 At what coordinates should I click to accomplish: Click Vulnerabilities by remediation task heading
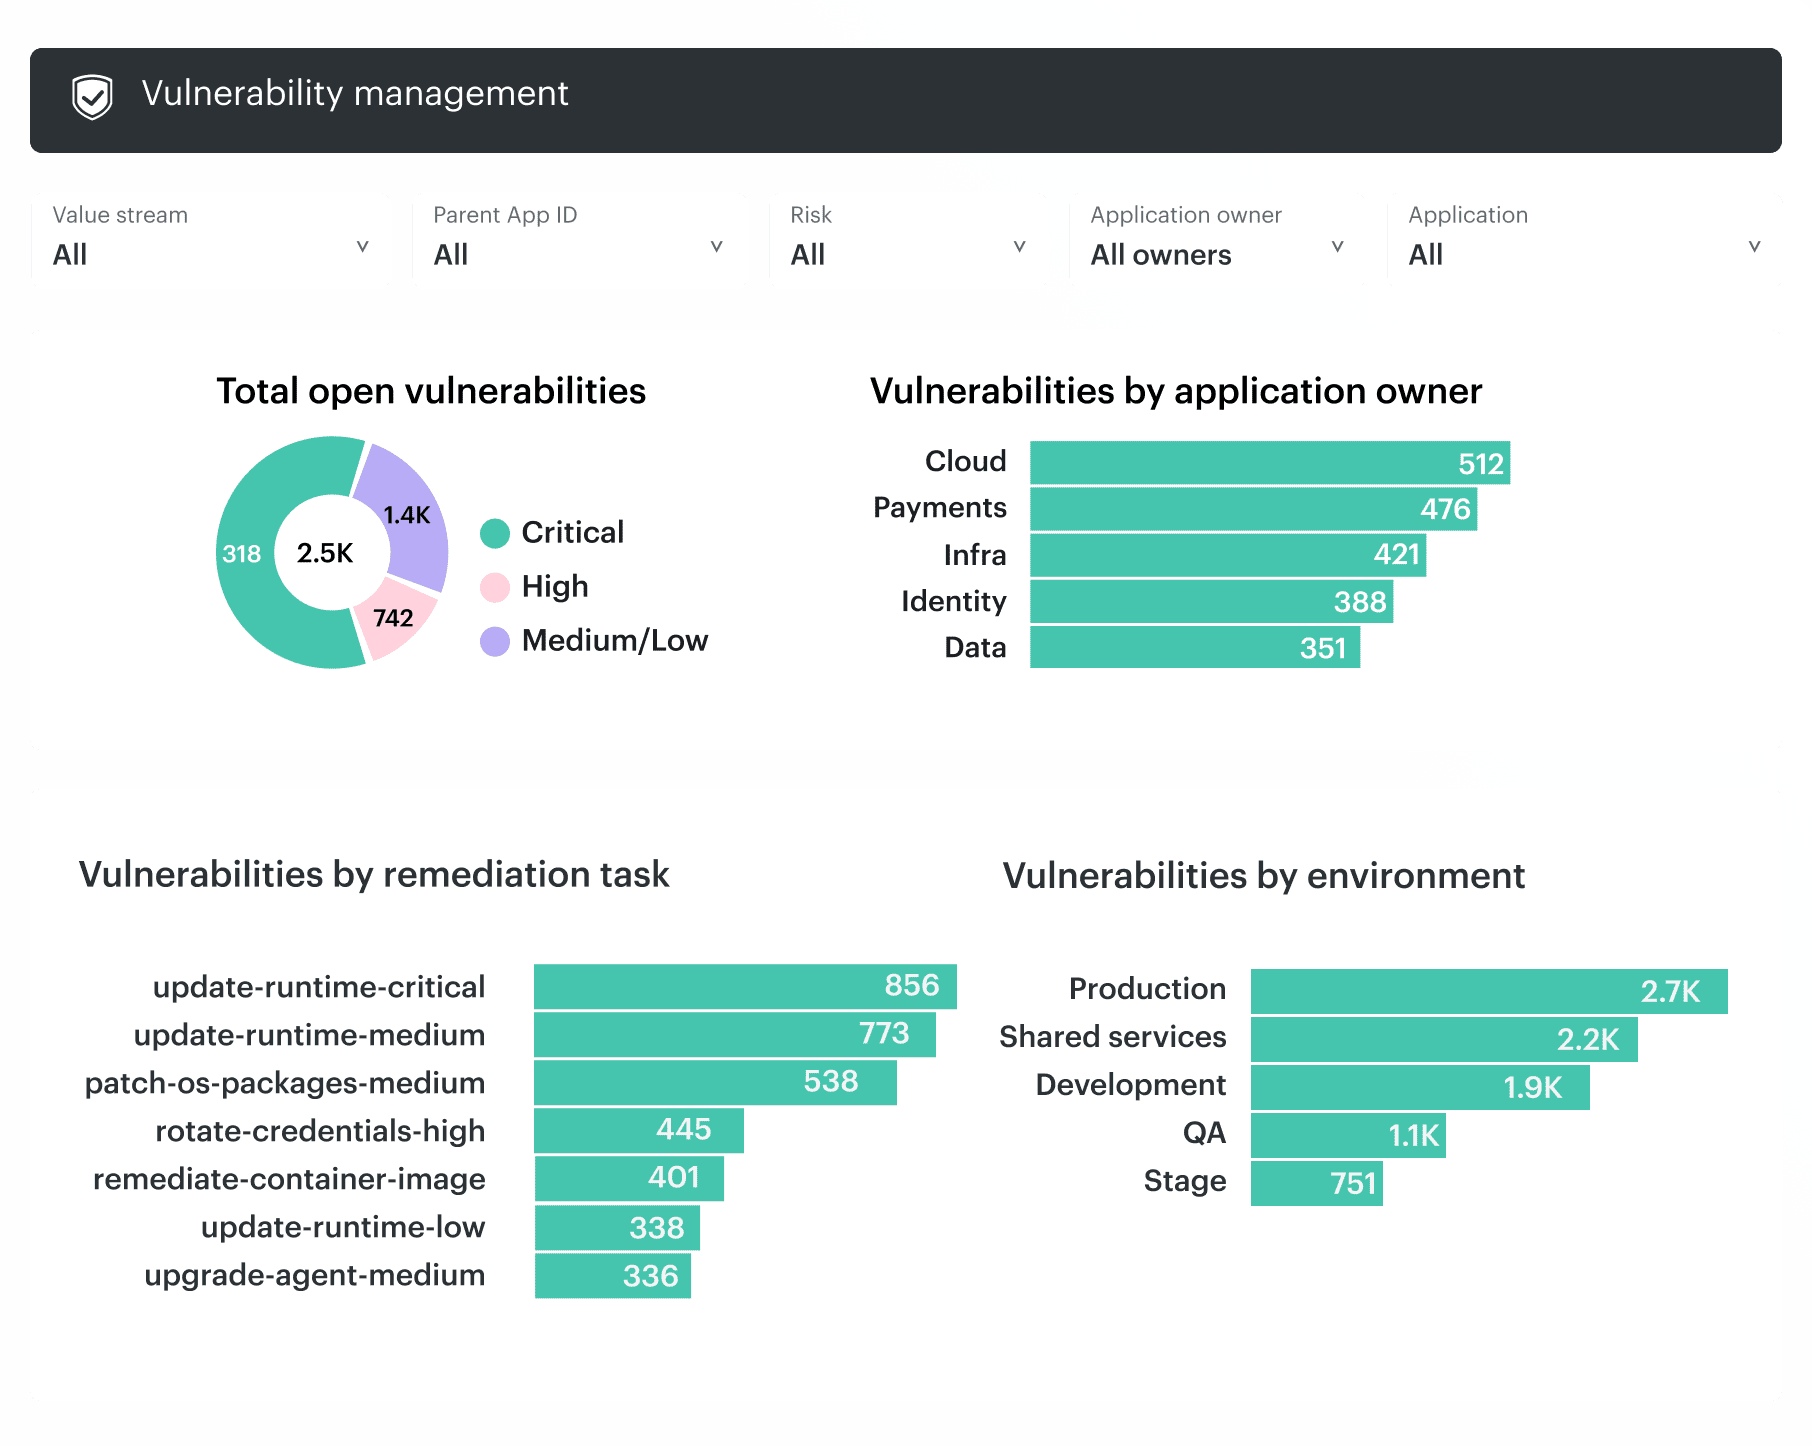pos(374,874)
